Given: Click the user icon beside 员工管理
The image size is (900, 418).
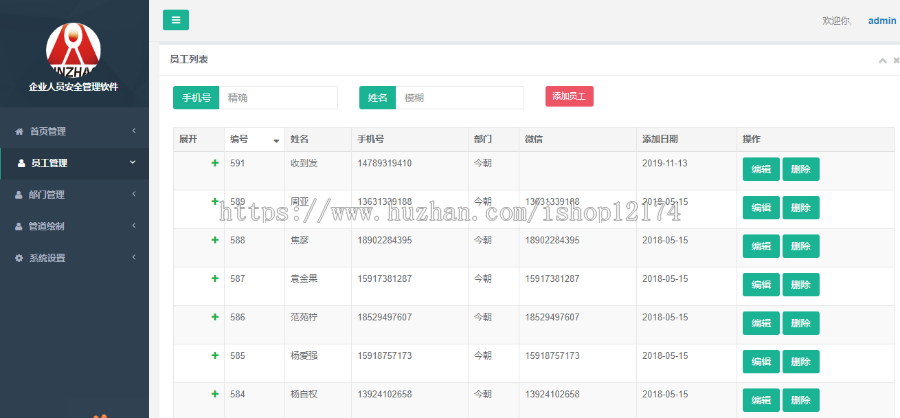Looking at the screenshot, I should 21,163.
